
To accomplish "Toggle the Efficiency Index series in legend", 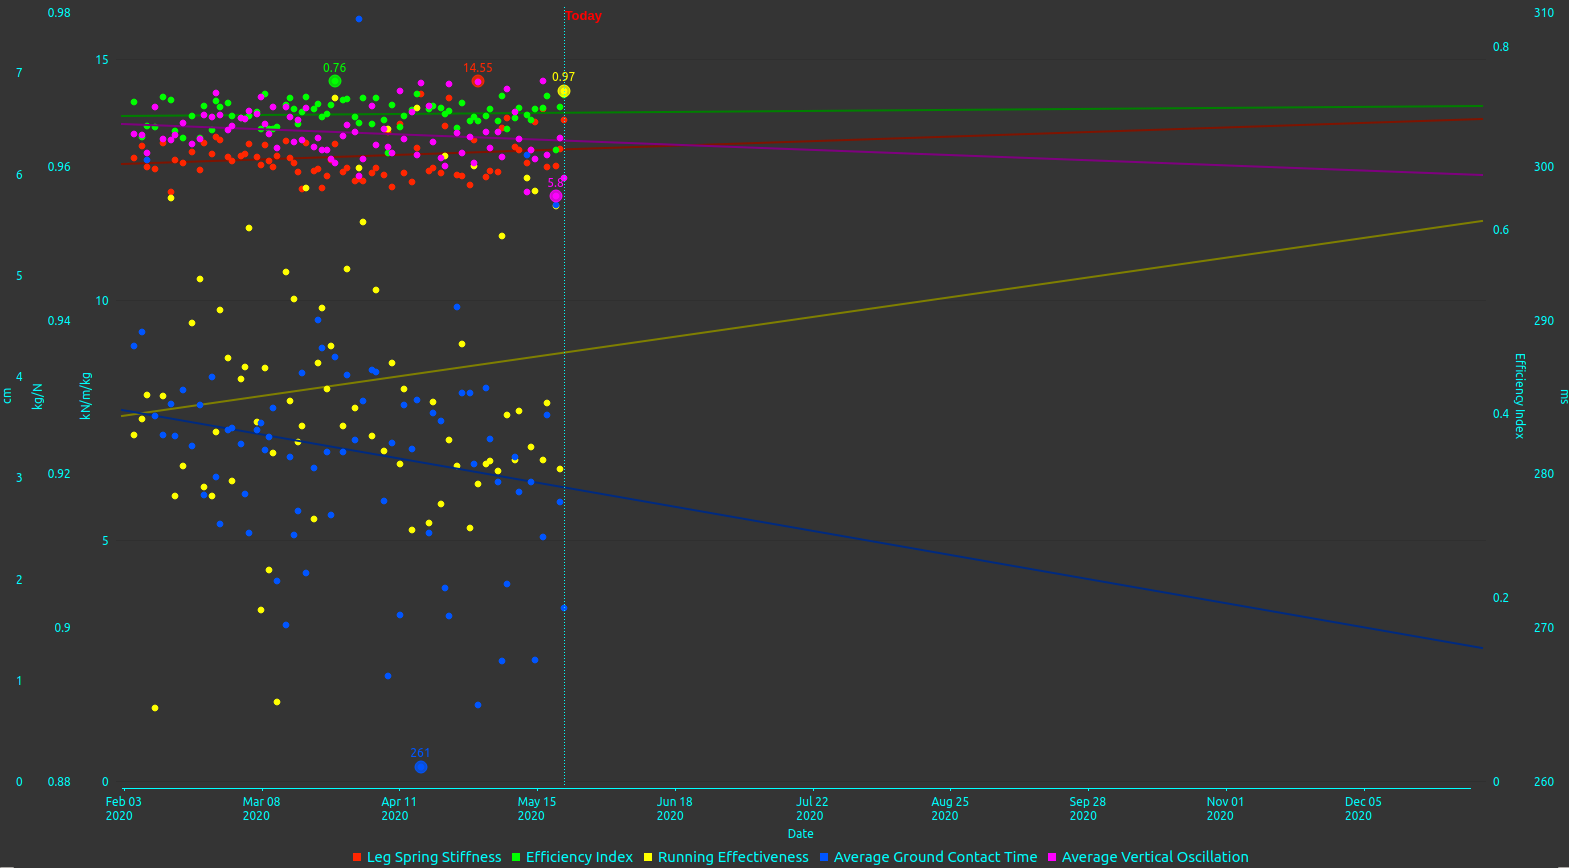I will tap(579, 857).
